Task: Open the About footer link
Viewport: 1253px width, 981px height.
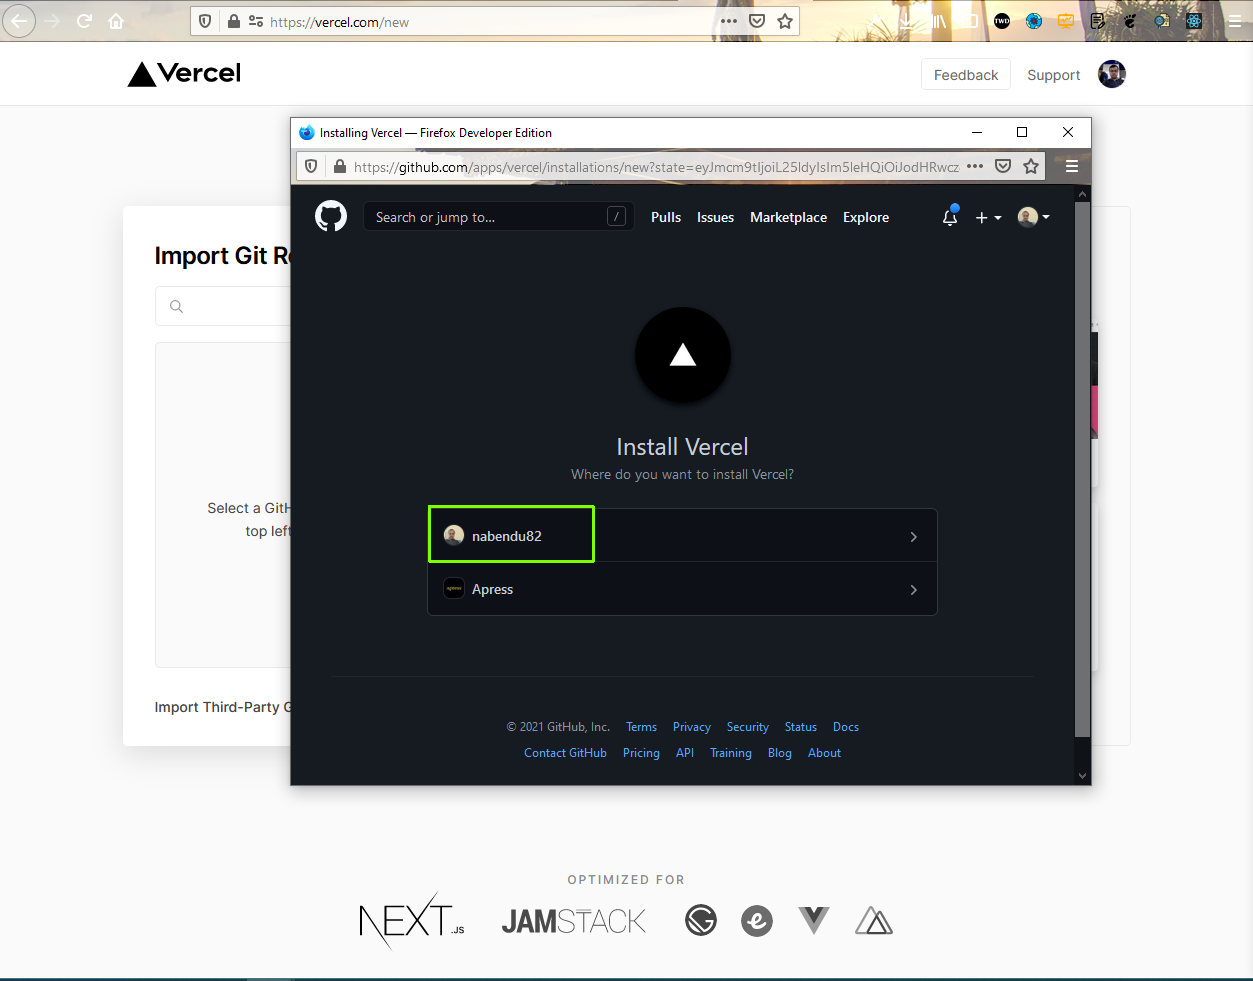Action: [x=824, y=753]
